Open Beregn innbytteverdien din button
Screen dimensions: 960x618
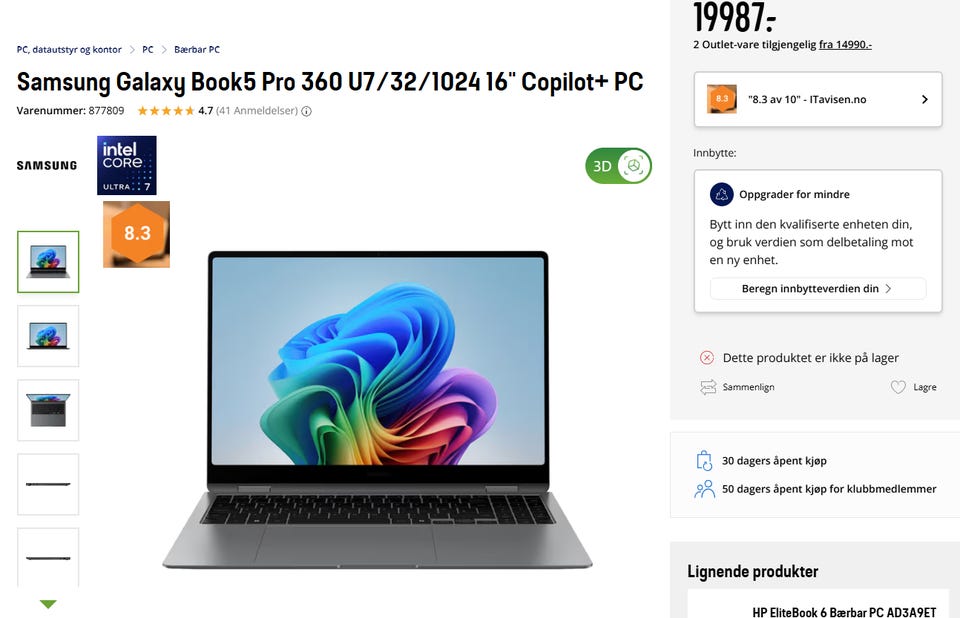[x=818, y=288]
